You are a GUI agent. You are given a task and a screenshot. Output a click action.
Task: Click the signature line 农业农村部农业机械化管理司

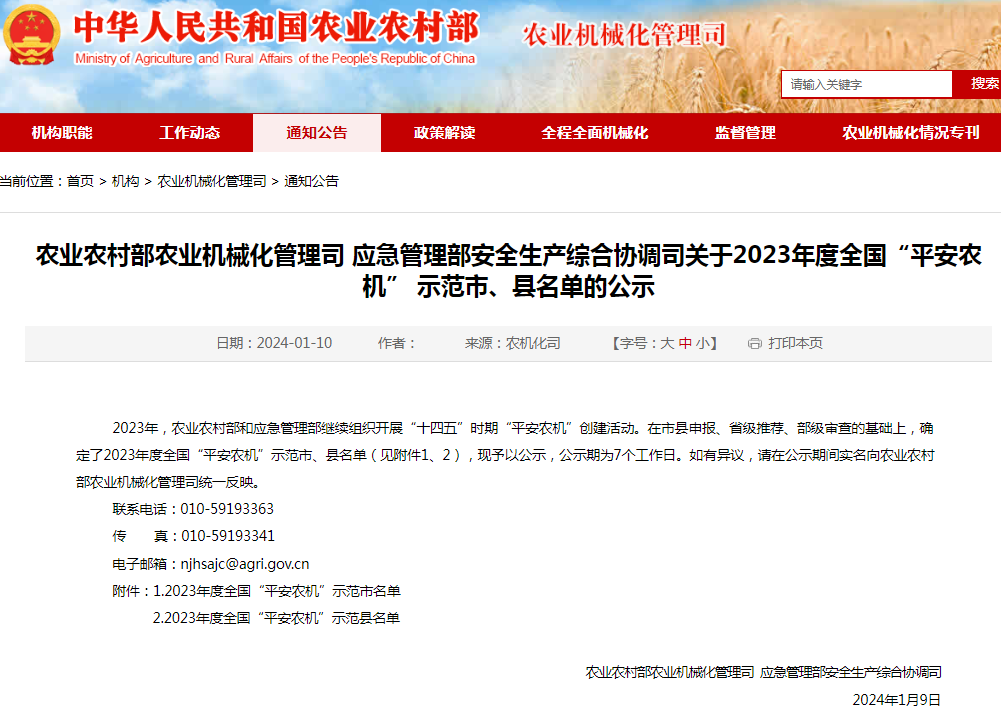click(670, 672)
